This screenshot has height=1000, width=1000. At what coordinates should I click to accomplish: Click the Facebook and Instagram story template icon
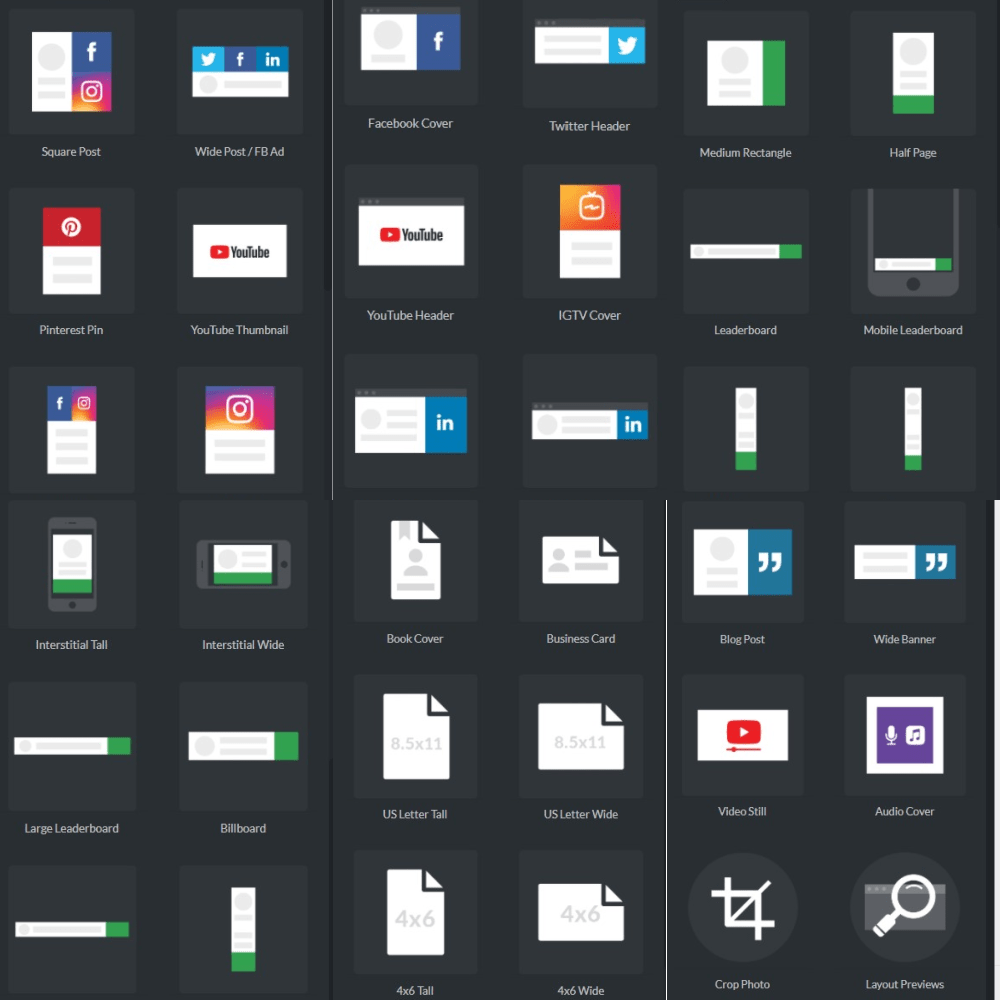coord(71,429)
